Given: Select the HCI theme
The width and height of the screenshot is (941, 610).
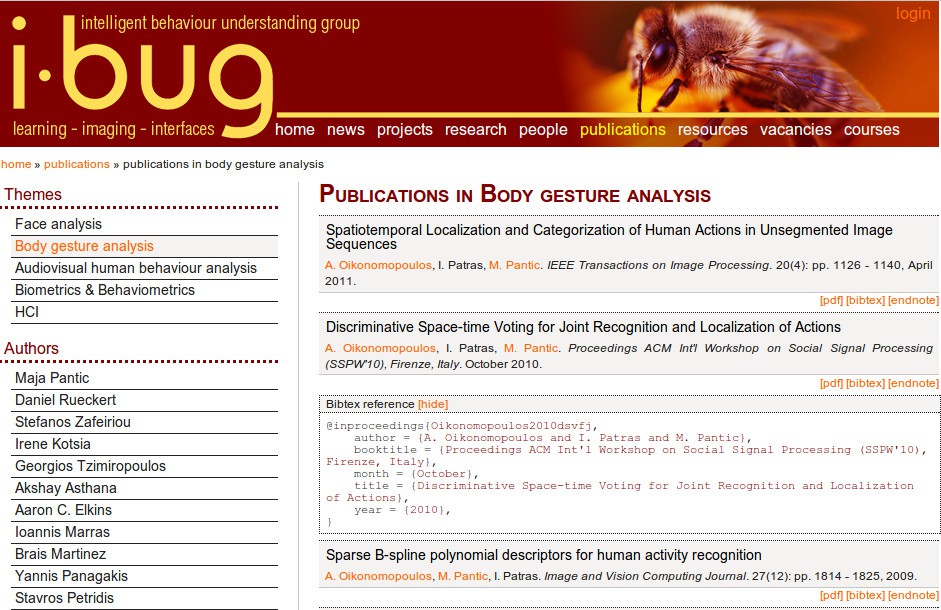Looking at the screenshot, I should [x=144, y=312].
